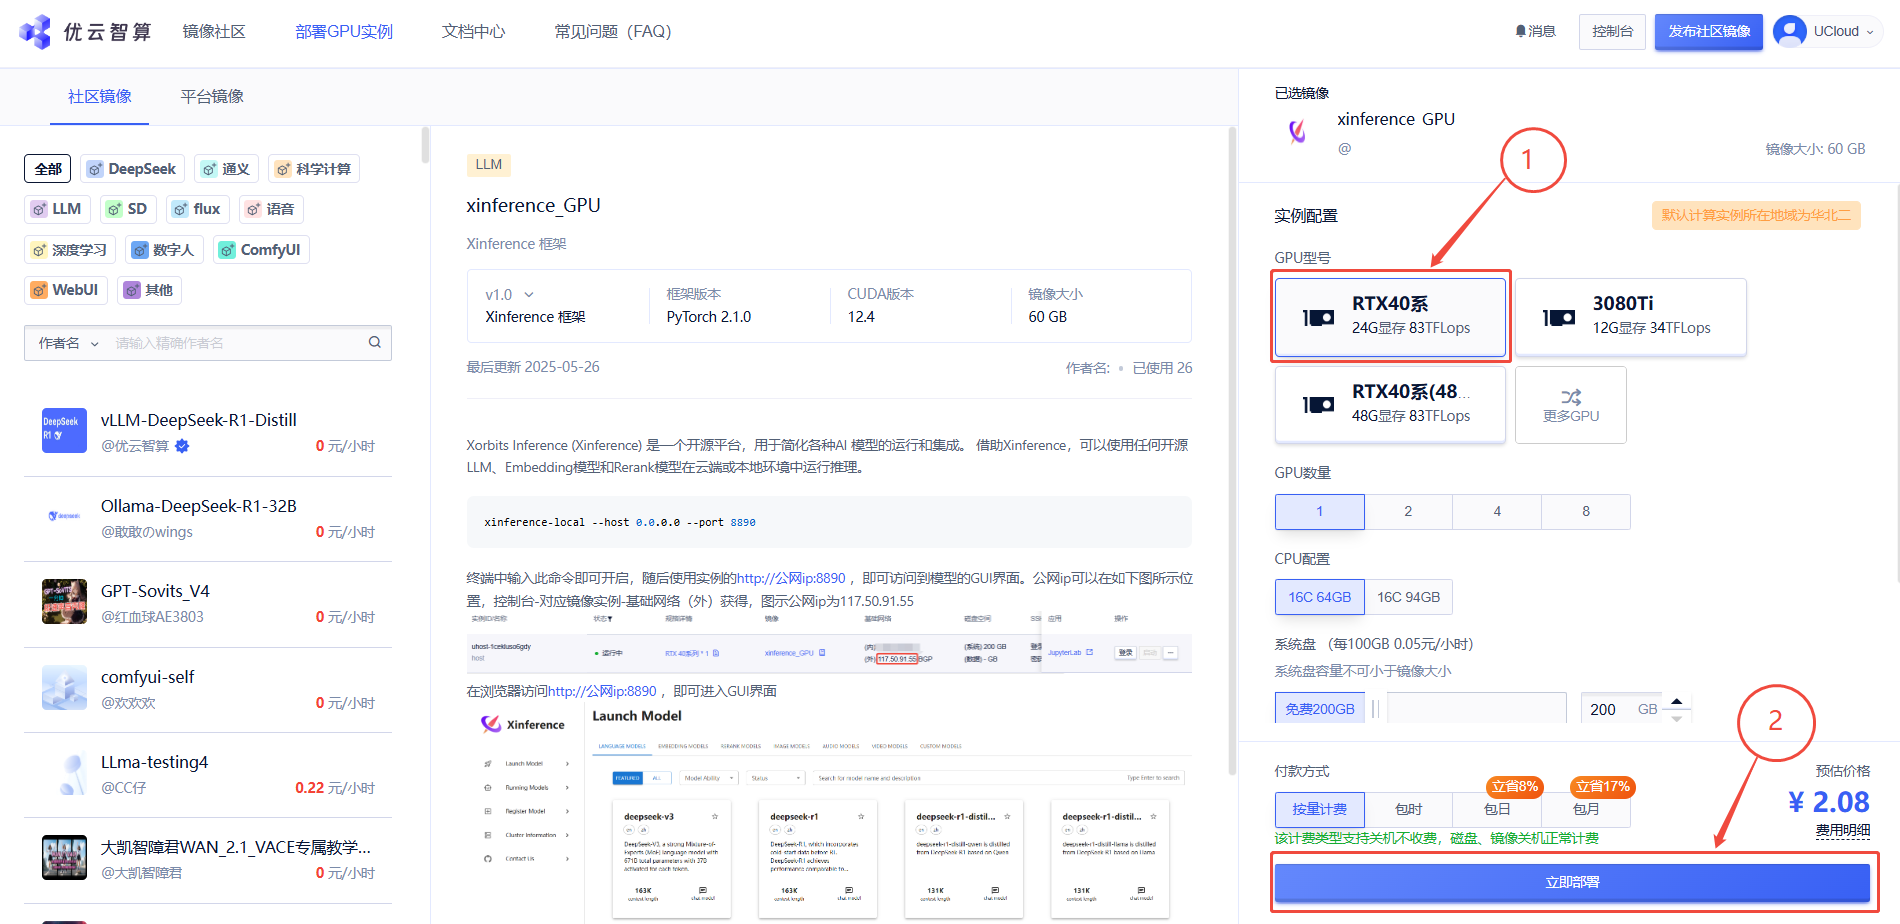This screenshot has width=1900, height=924.
Task: Click the xinference GPU selected image icon
Action: pos(1297,131)
